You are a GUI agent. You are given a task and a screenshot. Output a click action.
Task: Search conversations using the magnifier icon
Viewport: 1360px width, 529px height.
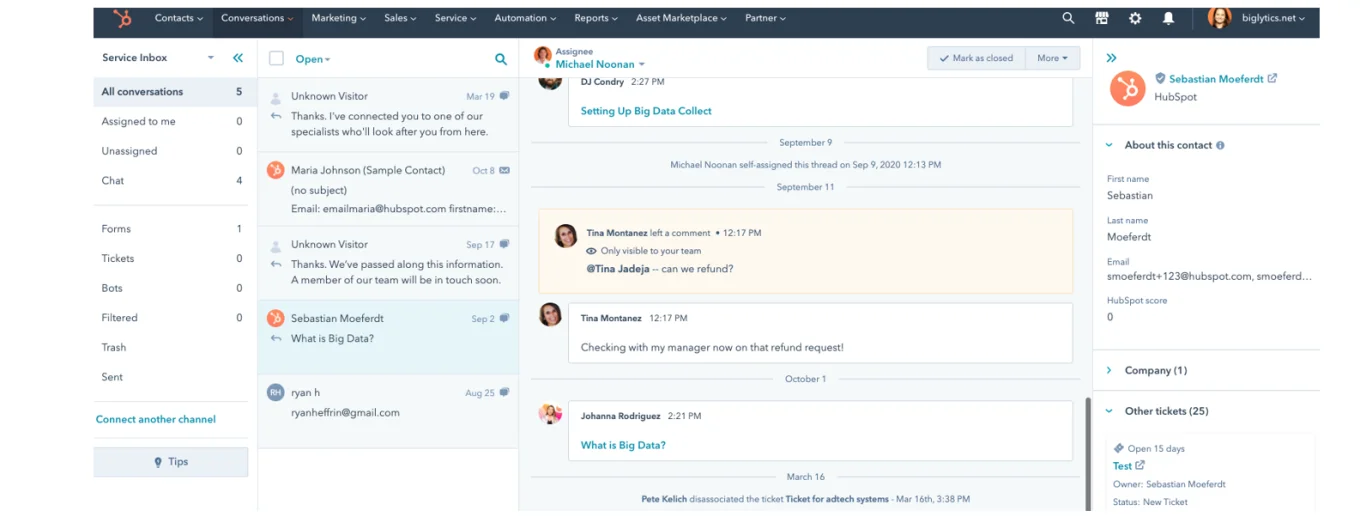point(501,59)
